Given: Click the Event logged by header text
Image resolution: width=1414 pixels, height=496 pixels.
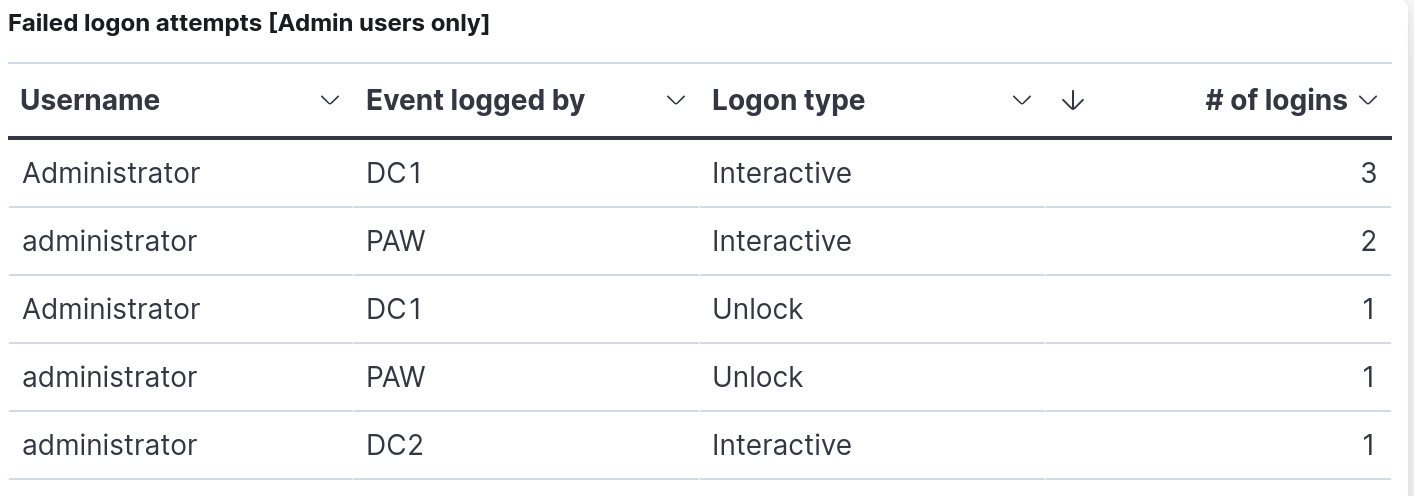Looking at the screenshot, I should pyautogui.click(x=475, y=100).
